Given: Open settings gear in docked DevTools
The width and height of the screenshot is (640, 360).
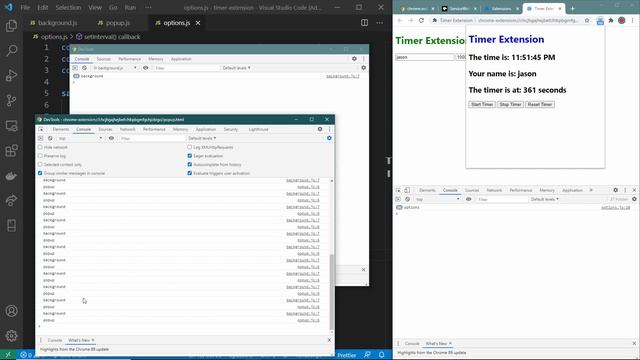Looking at the screenshot, I should 616,190.
